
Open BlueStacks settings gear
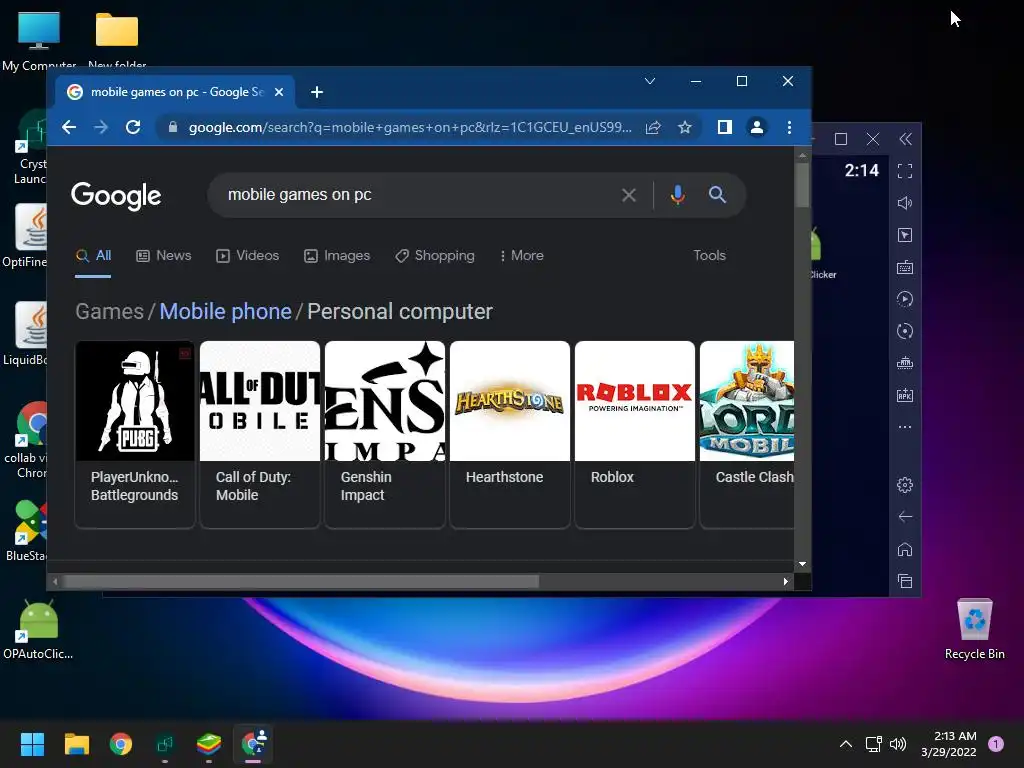click(905, 485)
